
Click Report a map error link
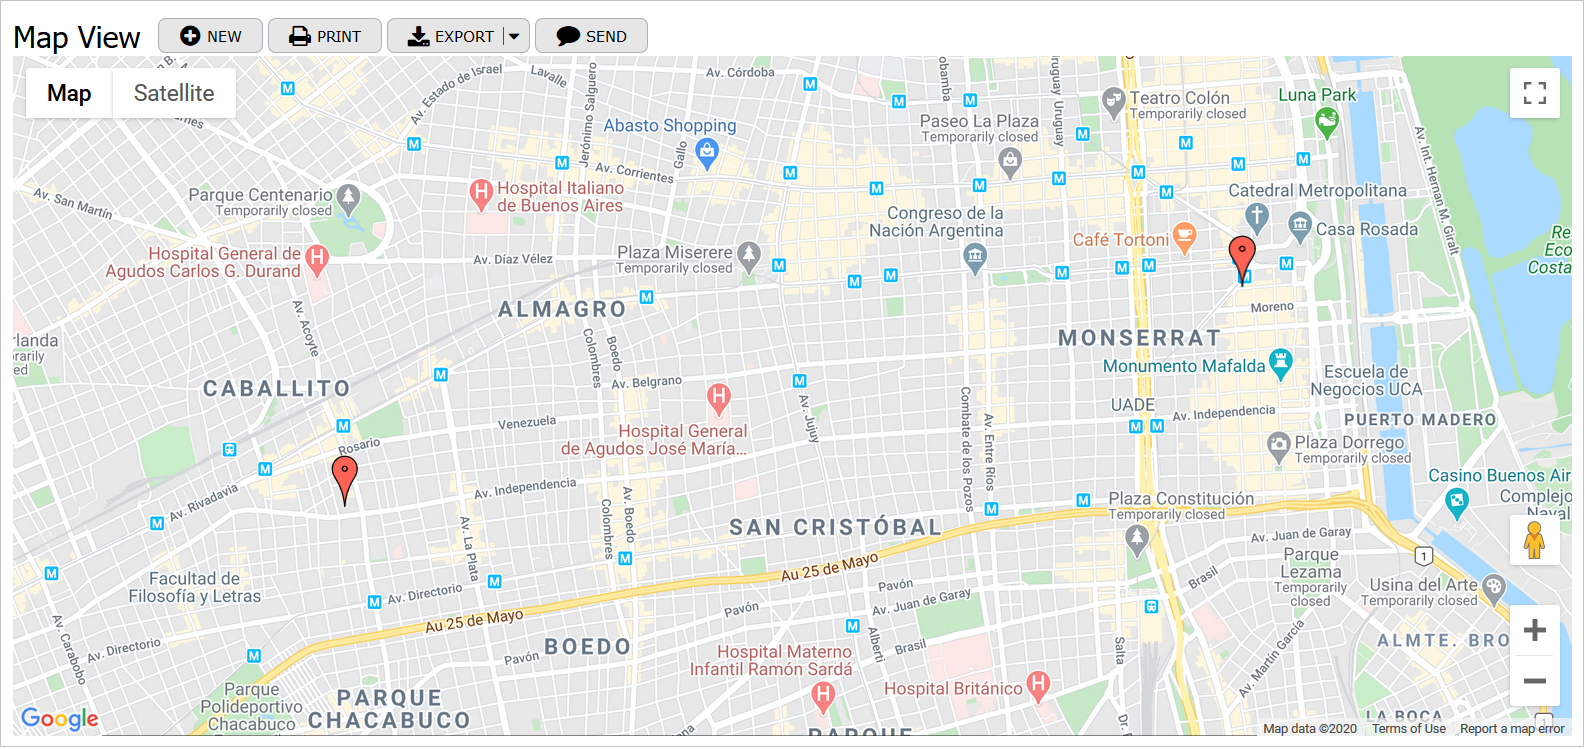point(1512,729)
